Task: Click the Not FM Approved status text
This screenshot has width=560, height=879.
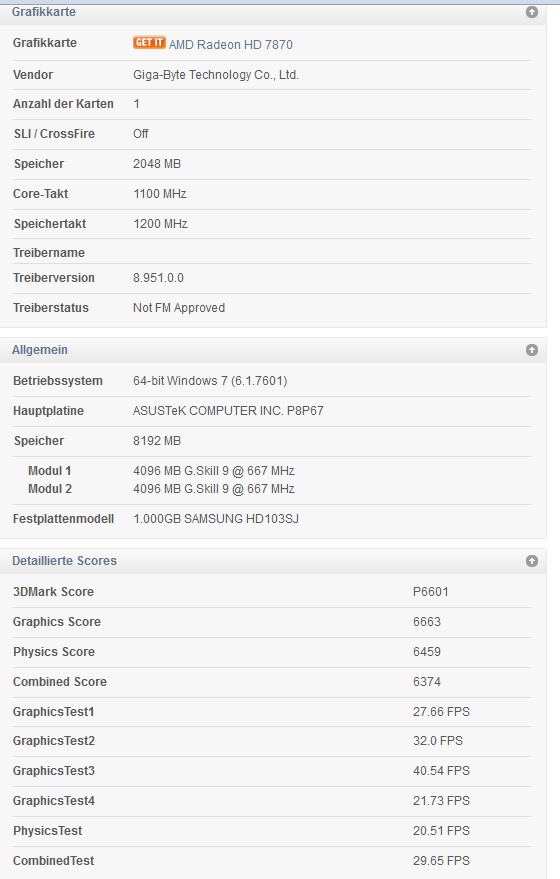Action: (179, 308)
